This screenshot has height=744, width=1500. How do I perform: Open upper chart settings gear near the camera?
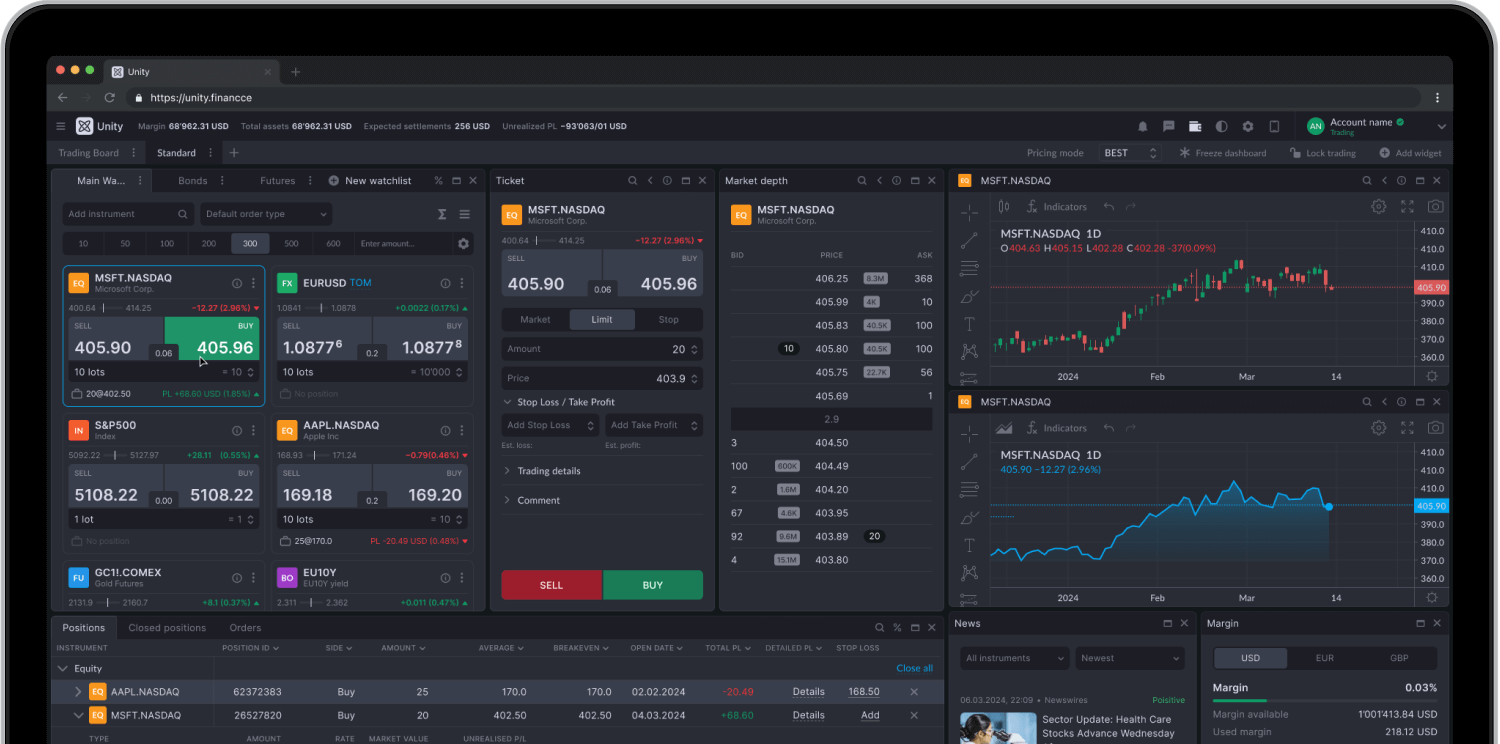click(x=1379, y=206)
